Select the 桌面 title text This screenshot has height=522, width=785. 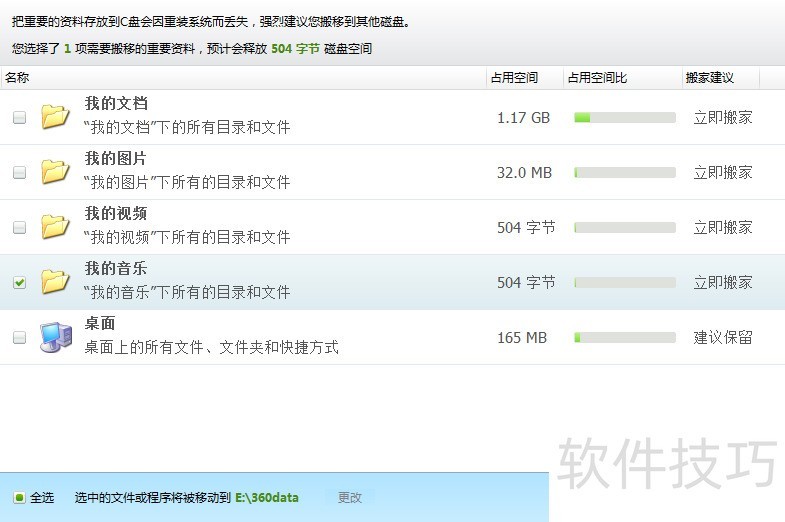point(100,323)
